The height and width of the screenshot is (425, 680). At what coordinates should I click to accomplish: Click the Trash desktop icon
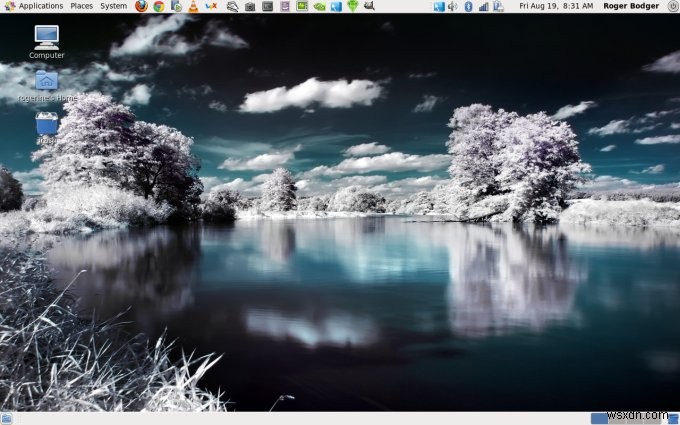(46, 126)
